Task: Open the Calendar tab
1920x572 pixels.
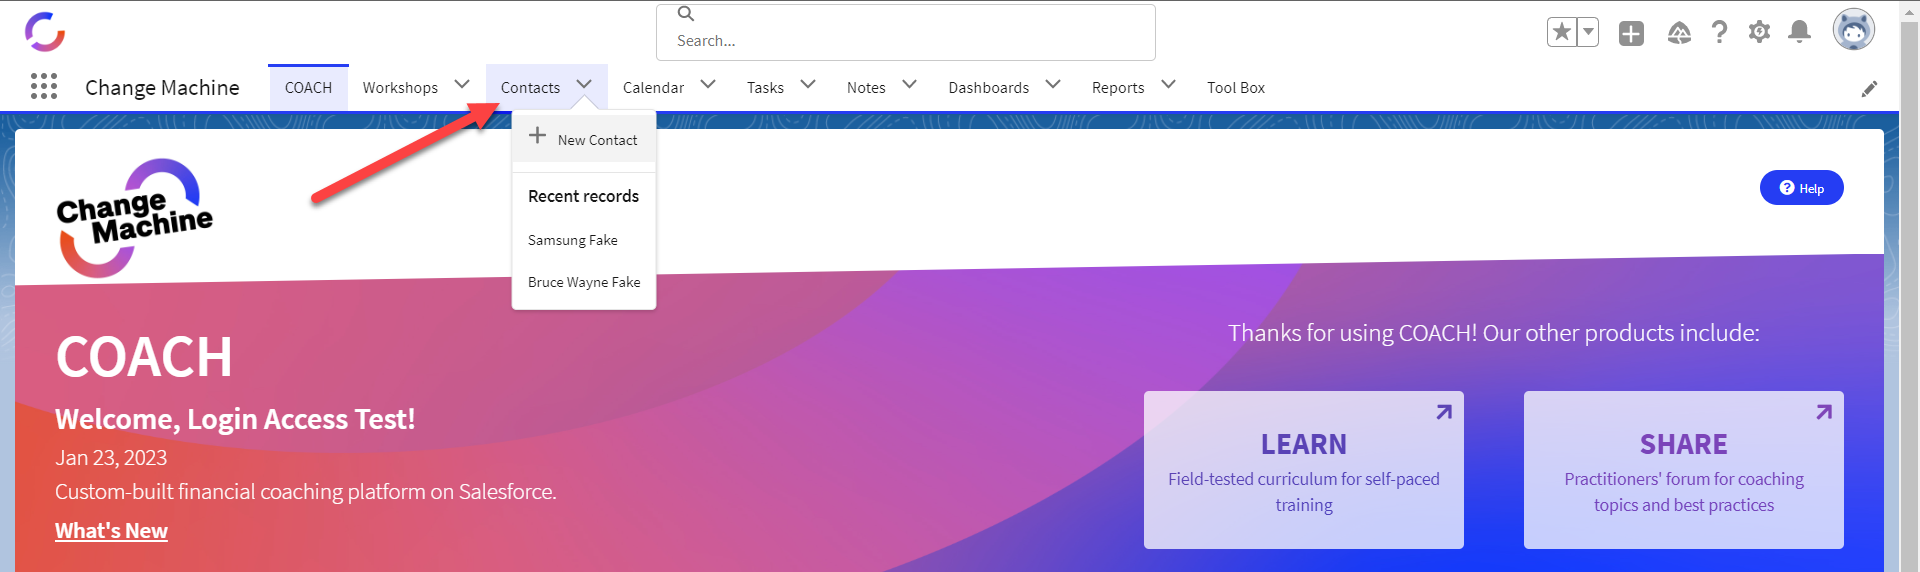Action: click(653, 88)
